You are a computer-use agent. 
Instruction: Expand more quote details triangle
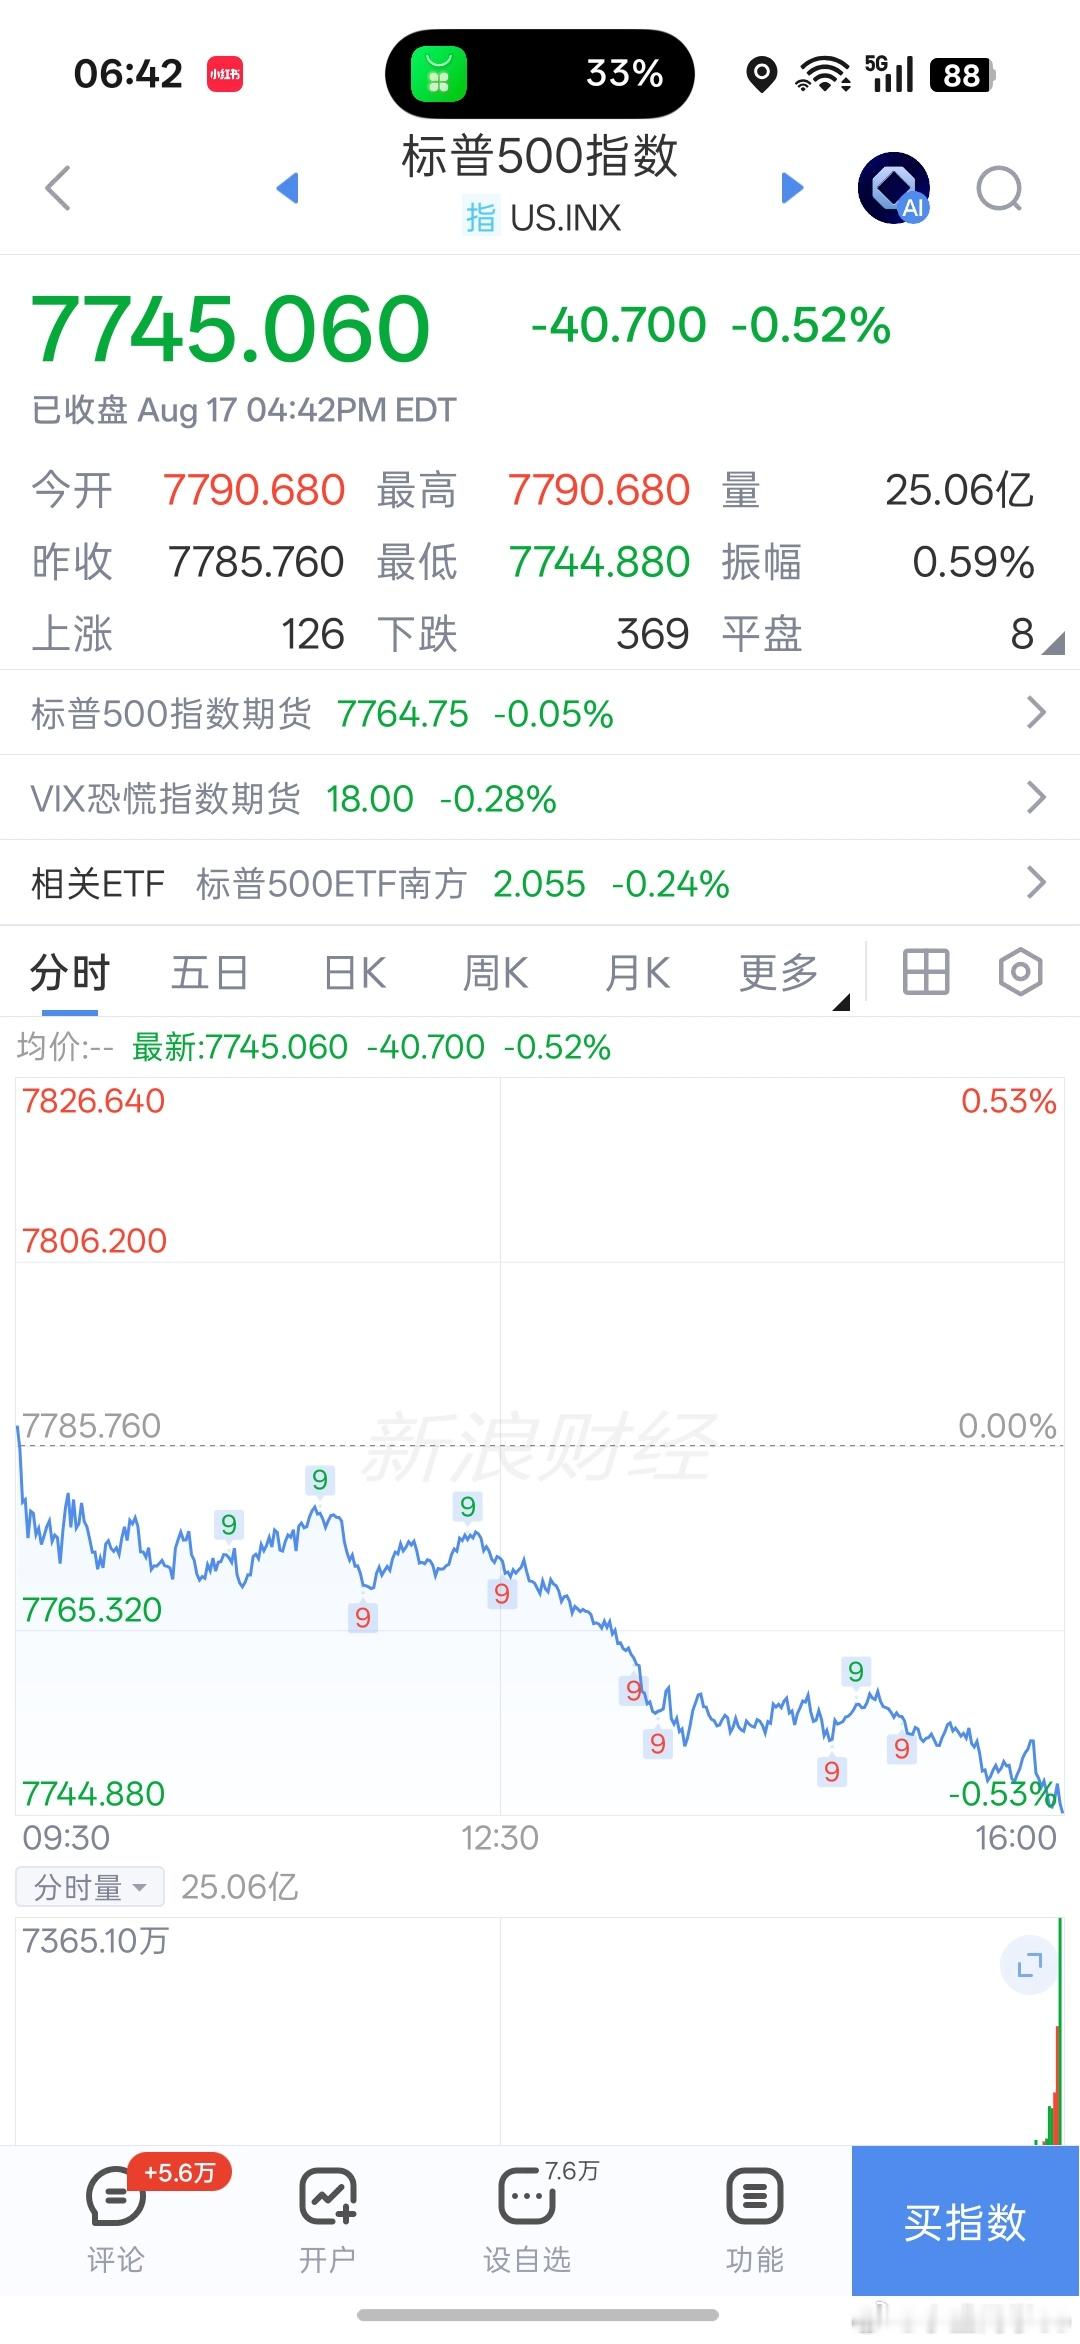click(1054, 643)
